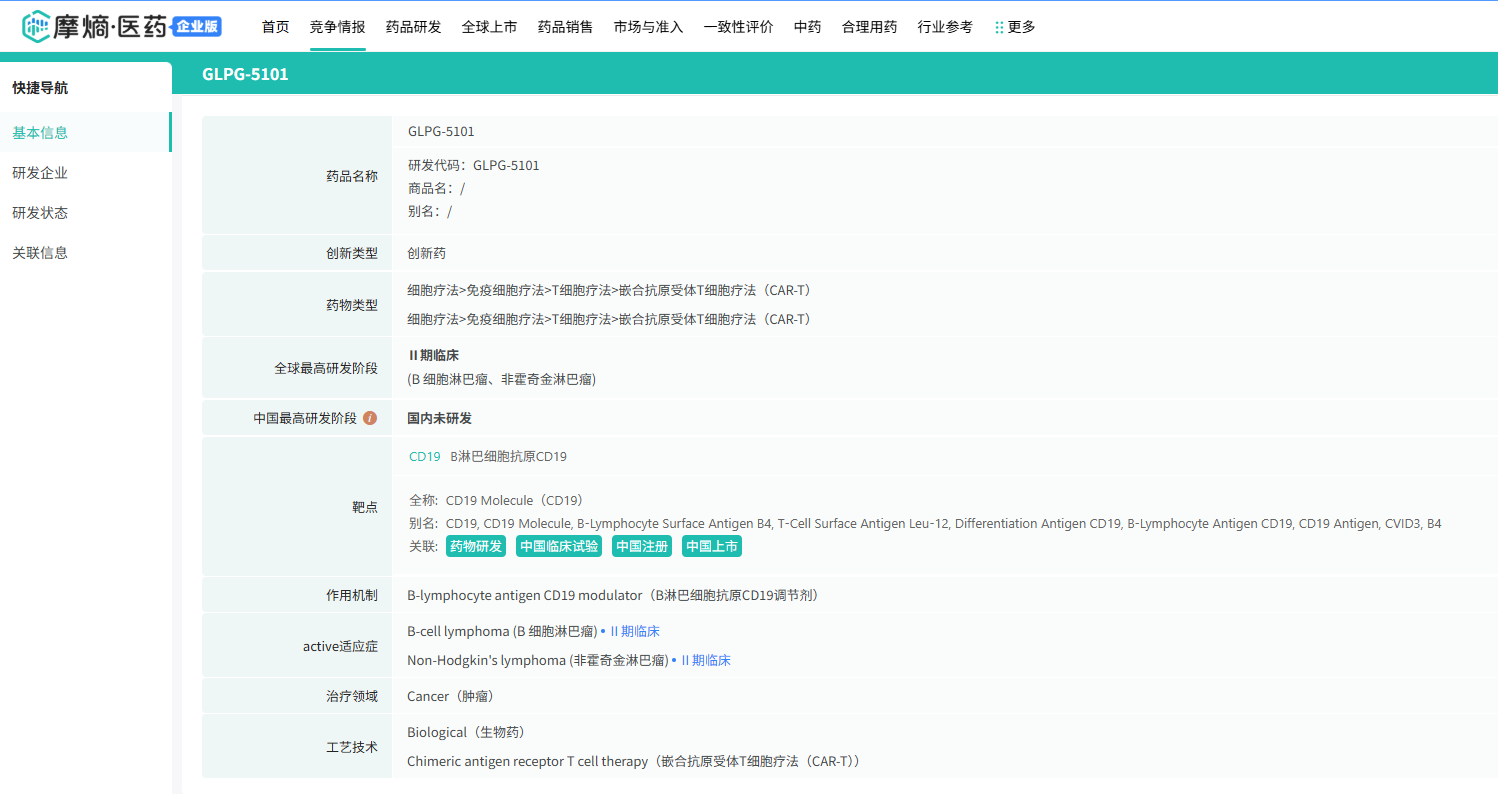Viewport: 1498px width, 794px height.
Task: Open the 一致性评价 section
Action: (738, 27)
